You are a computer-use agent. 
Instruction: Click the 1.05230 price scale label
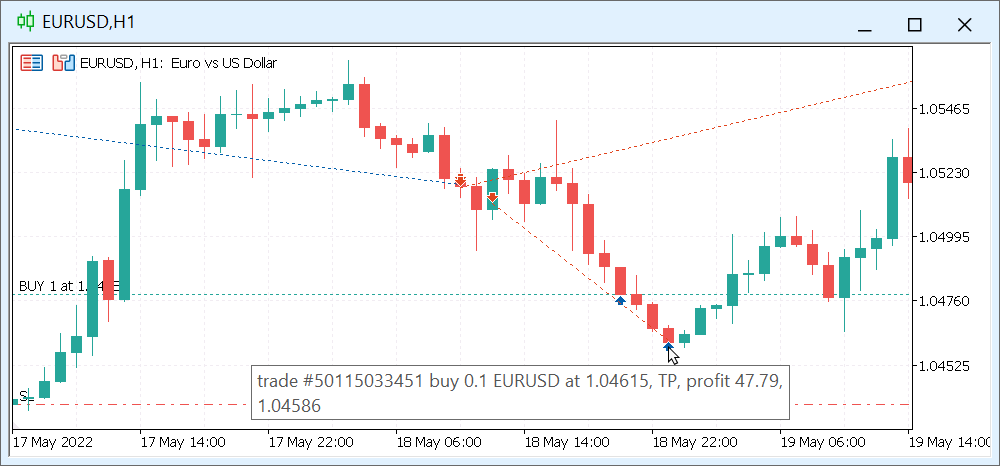click(x=945, y=173)
